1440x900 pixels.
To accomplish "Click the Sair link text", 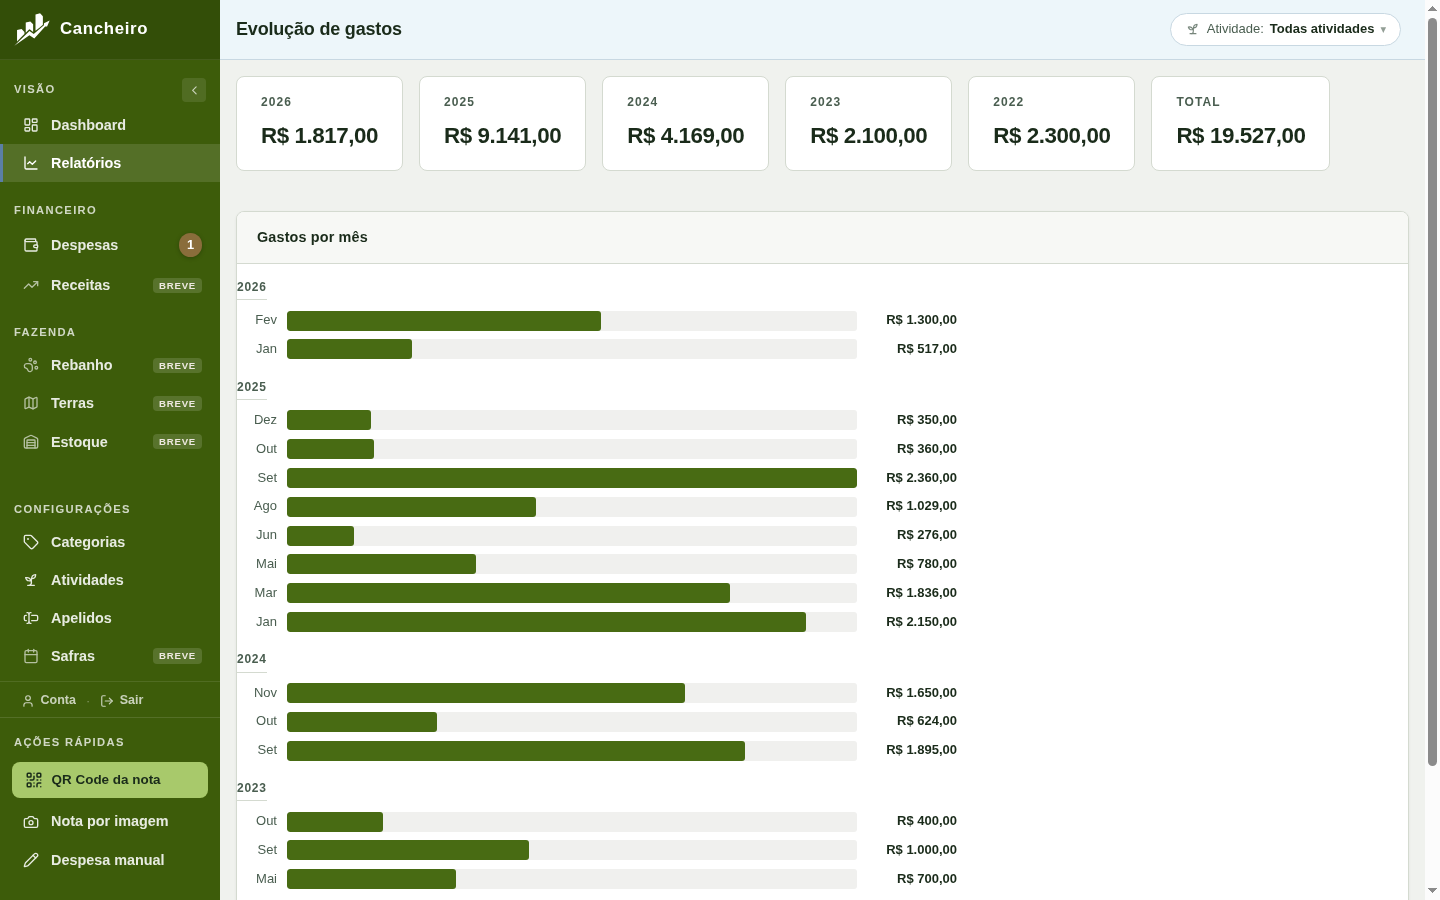I will (x=131, y=700).
